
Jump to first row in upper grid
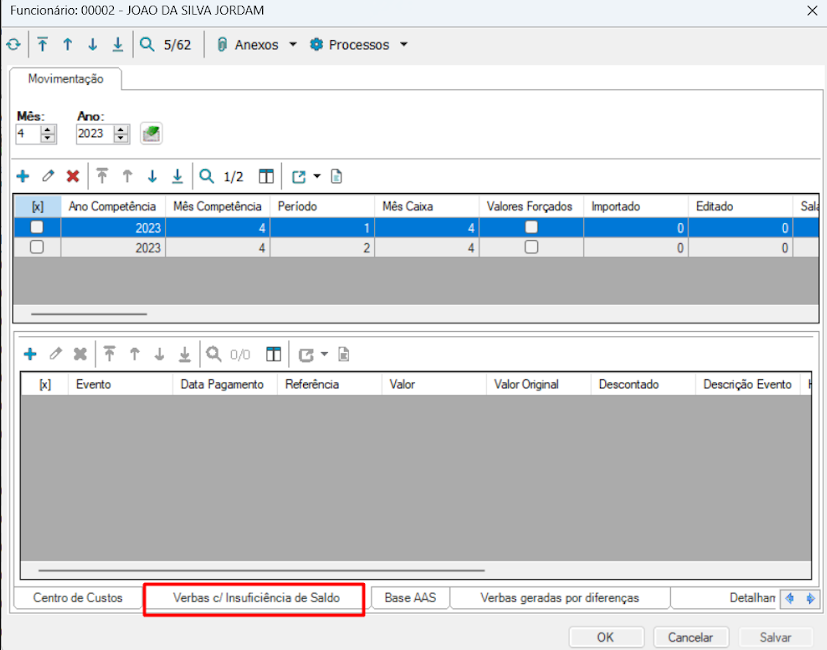pos(102,176)
